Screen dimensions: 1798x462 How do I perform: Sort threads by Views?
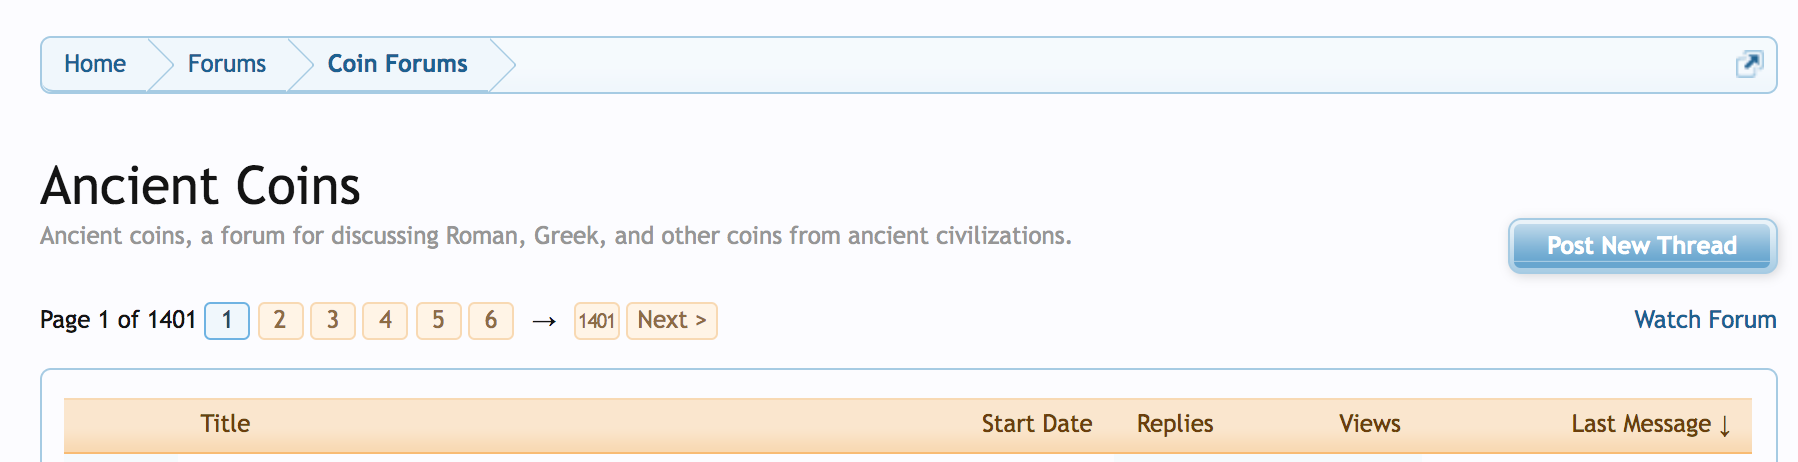tap(1369, 424)
